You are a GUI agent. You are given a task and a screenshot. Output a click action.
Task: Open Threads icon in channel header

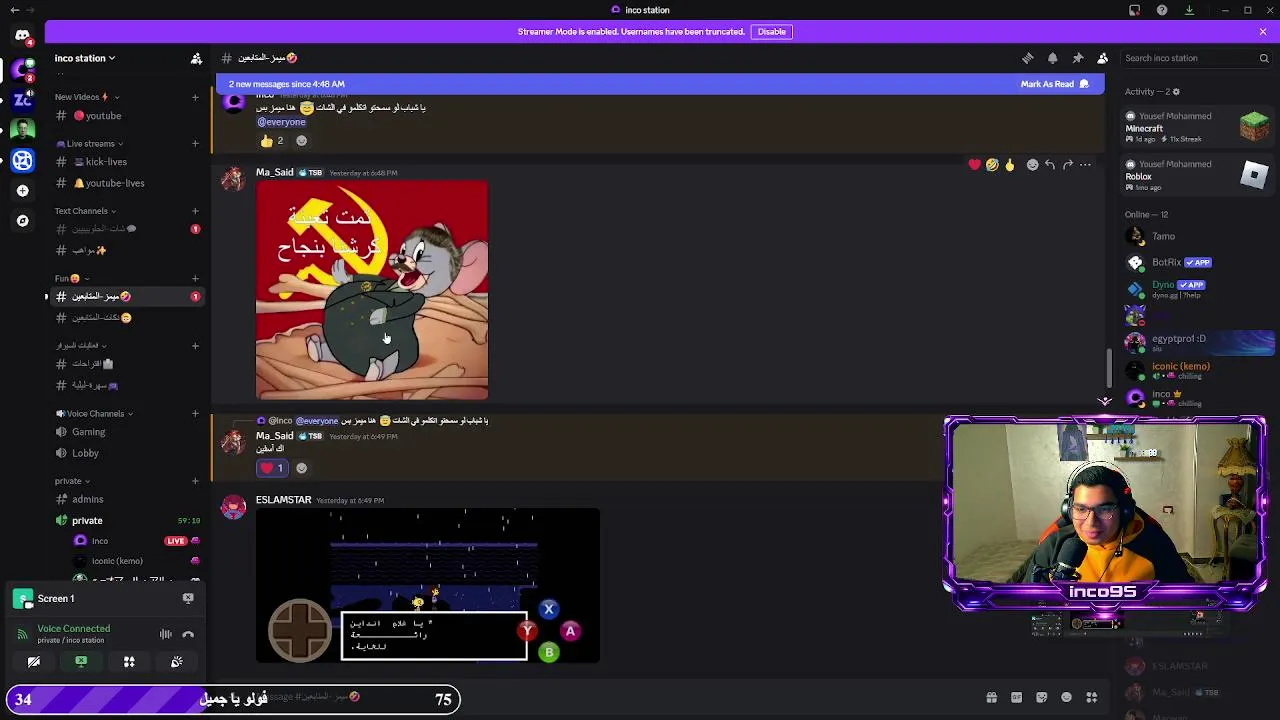click(1027, 58)
